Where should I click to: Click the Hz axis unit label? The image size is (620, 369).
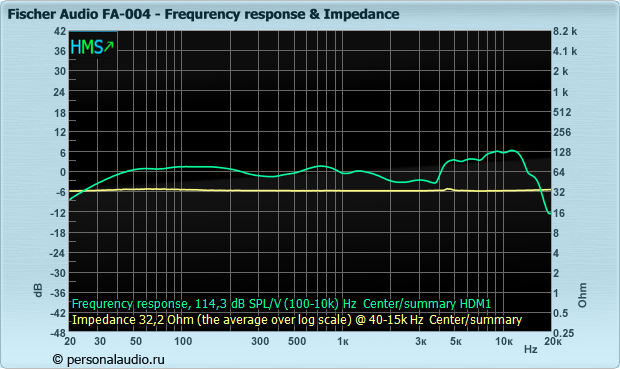point(531,349)
